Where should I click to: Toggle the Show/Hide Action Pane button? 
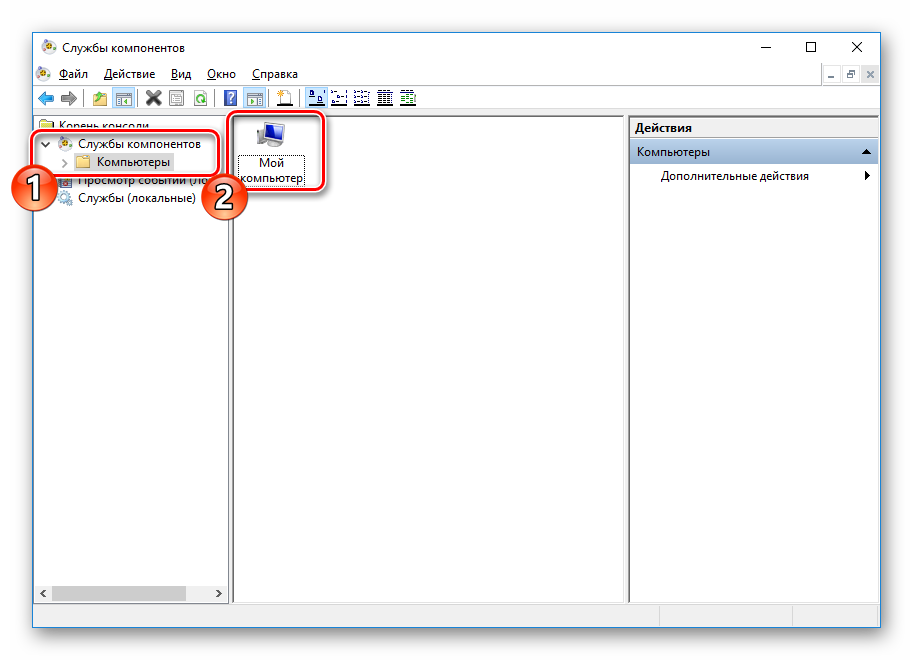(x=255, y=98)
